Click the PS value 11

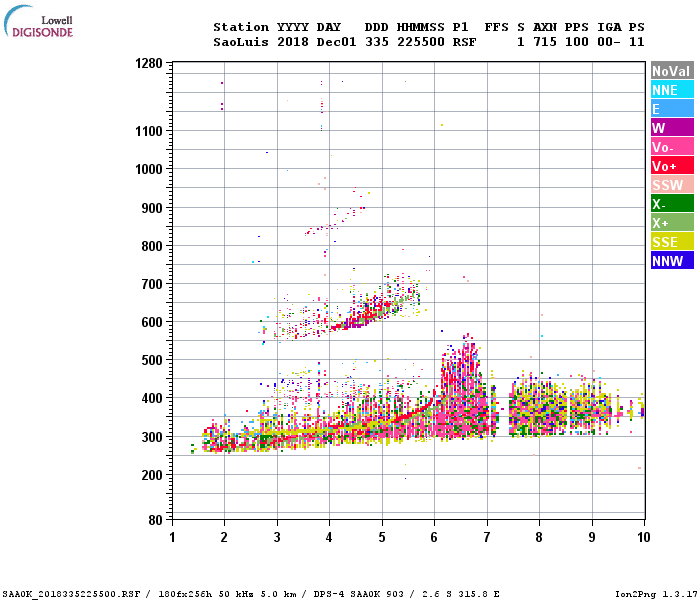point(637,42)
